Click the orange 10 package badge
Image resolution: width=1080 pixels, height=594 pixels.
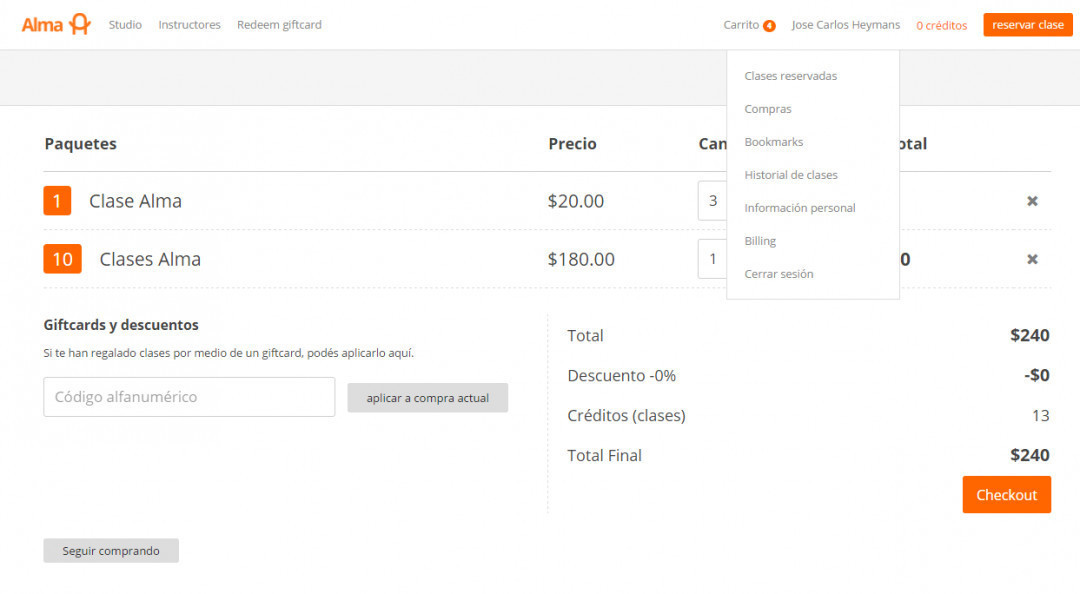pyautogui.click(x=62, y=259)
